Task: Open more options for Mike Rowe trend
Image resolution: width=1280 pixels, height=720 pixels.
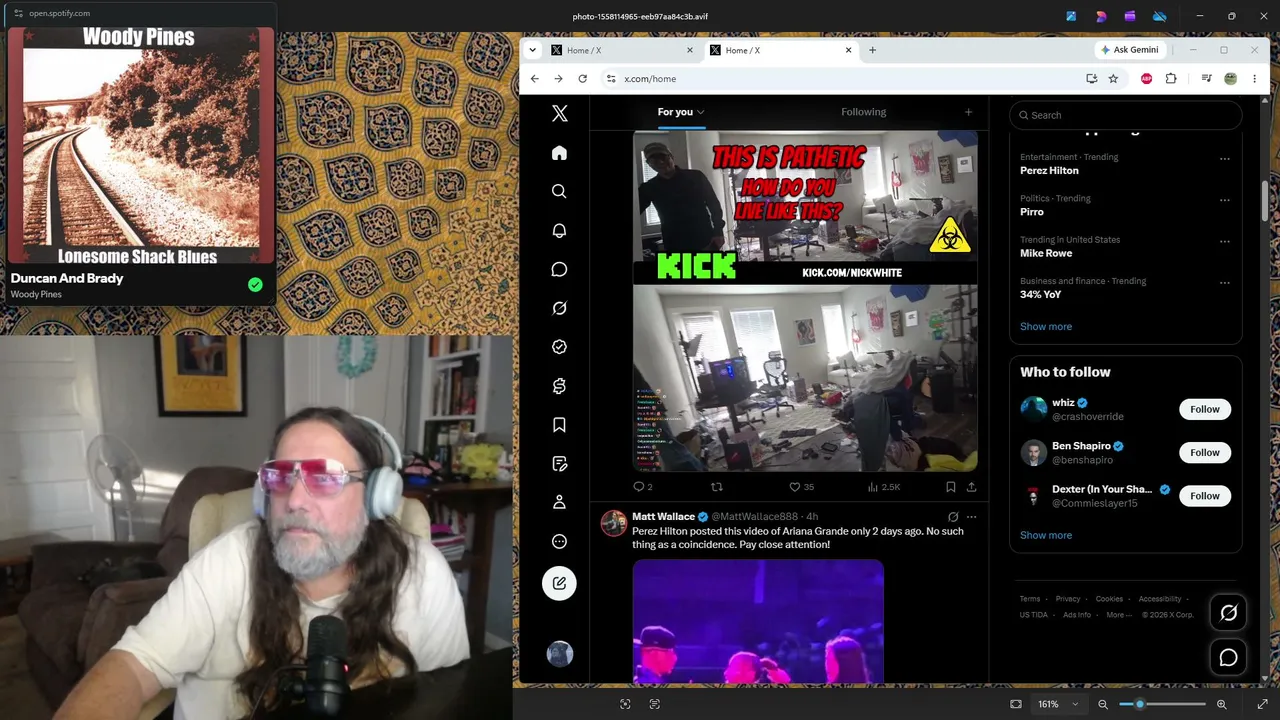Action: click(x=1224, y=242)
